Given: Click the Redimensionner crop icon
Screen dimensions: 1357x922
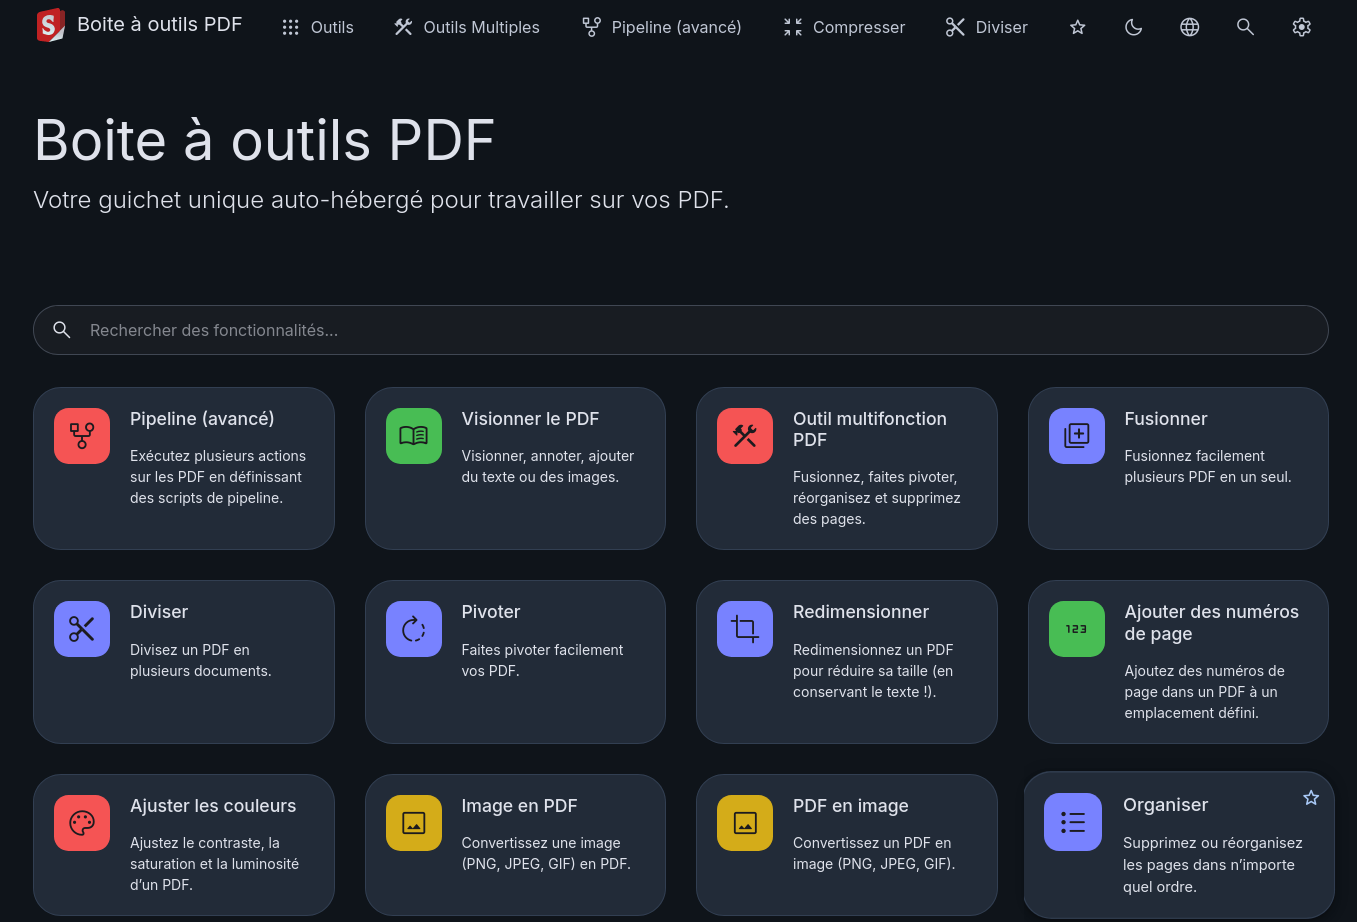Looking at the screenshot, I should [745, 629].
